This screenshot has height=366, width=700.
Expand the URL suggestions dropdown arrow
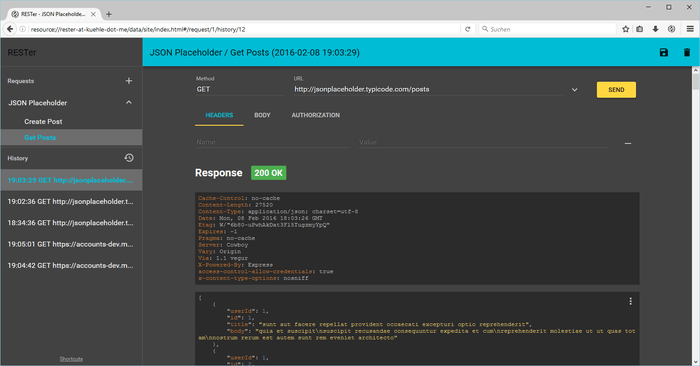[x=575, y=90]
